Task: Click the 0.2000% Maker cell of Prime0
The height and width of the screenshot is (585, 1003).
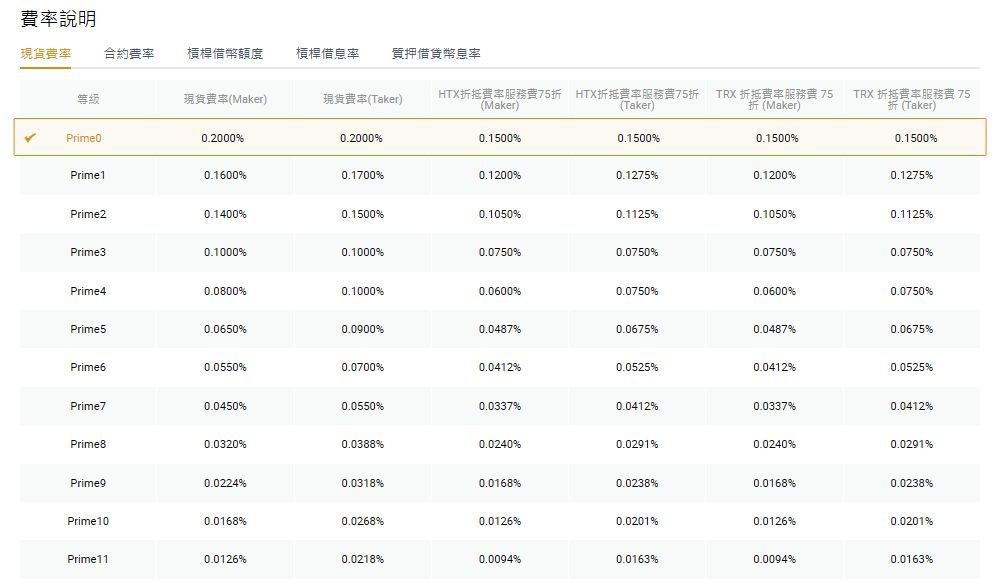Action: click(223, 137)
